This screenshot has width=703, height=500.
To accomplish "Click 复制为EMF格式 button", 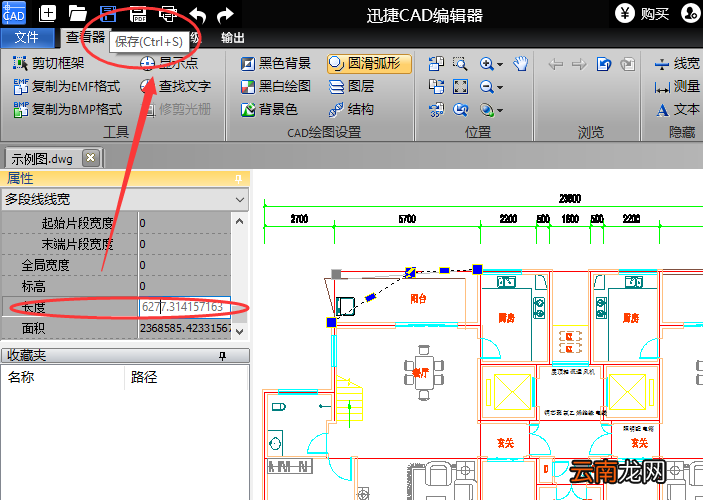I will coord(67,86).
